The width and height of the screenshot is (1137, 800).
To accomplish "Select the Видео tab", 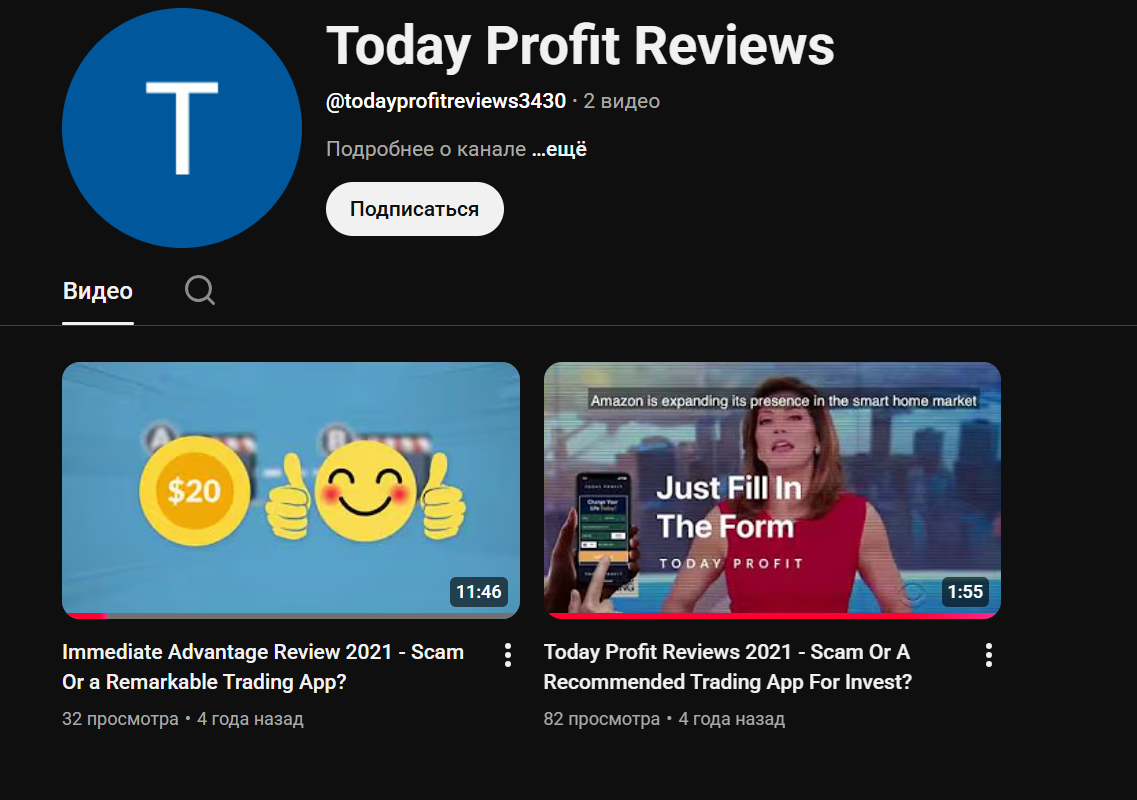I will coord(98,291).
